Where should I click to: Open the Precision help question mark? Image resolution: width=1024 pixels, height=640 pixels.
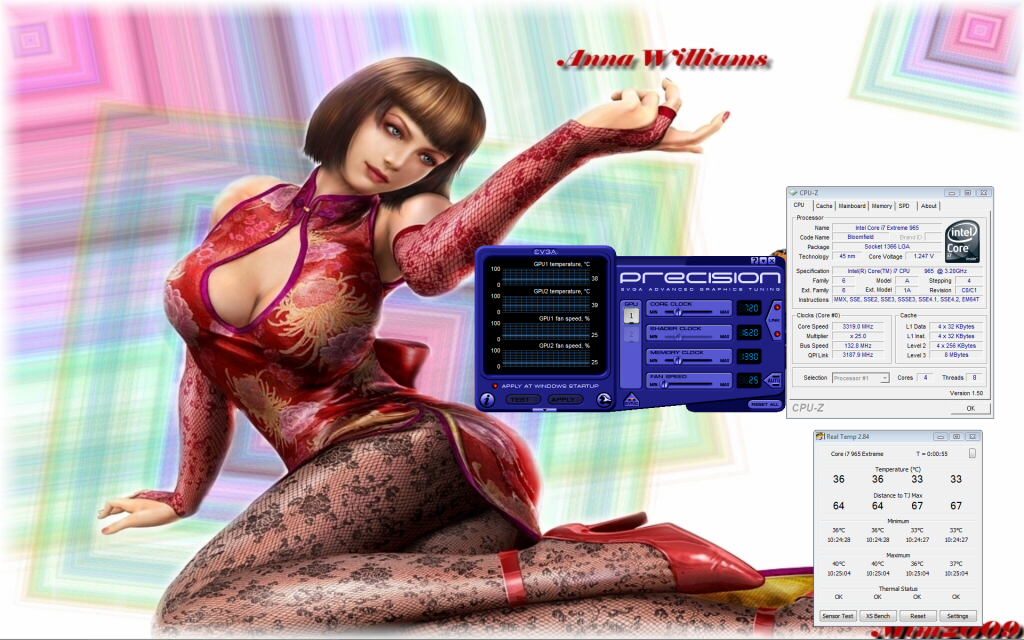point(755,260)
